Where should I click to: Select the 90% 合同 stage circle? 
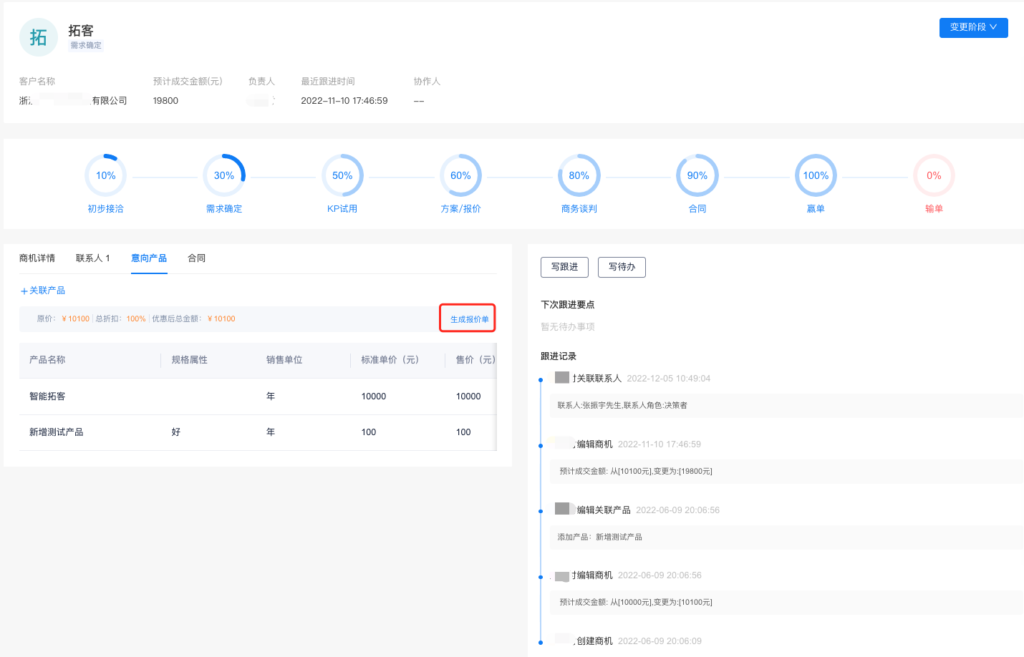pyautogui.click(x=697, y=175)
